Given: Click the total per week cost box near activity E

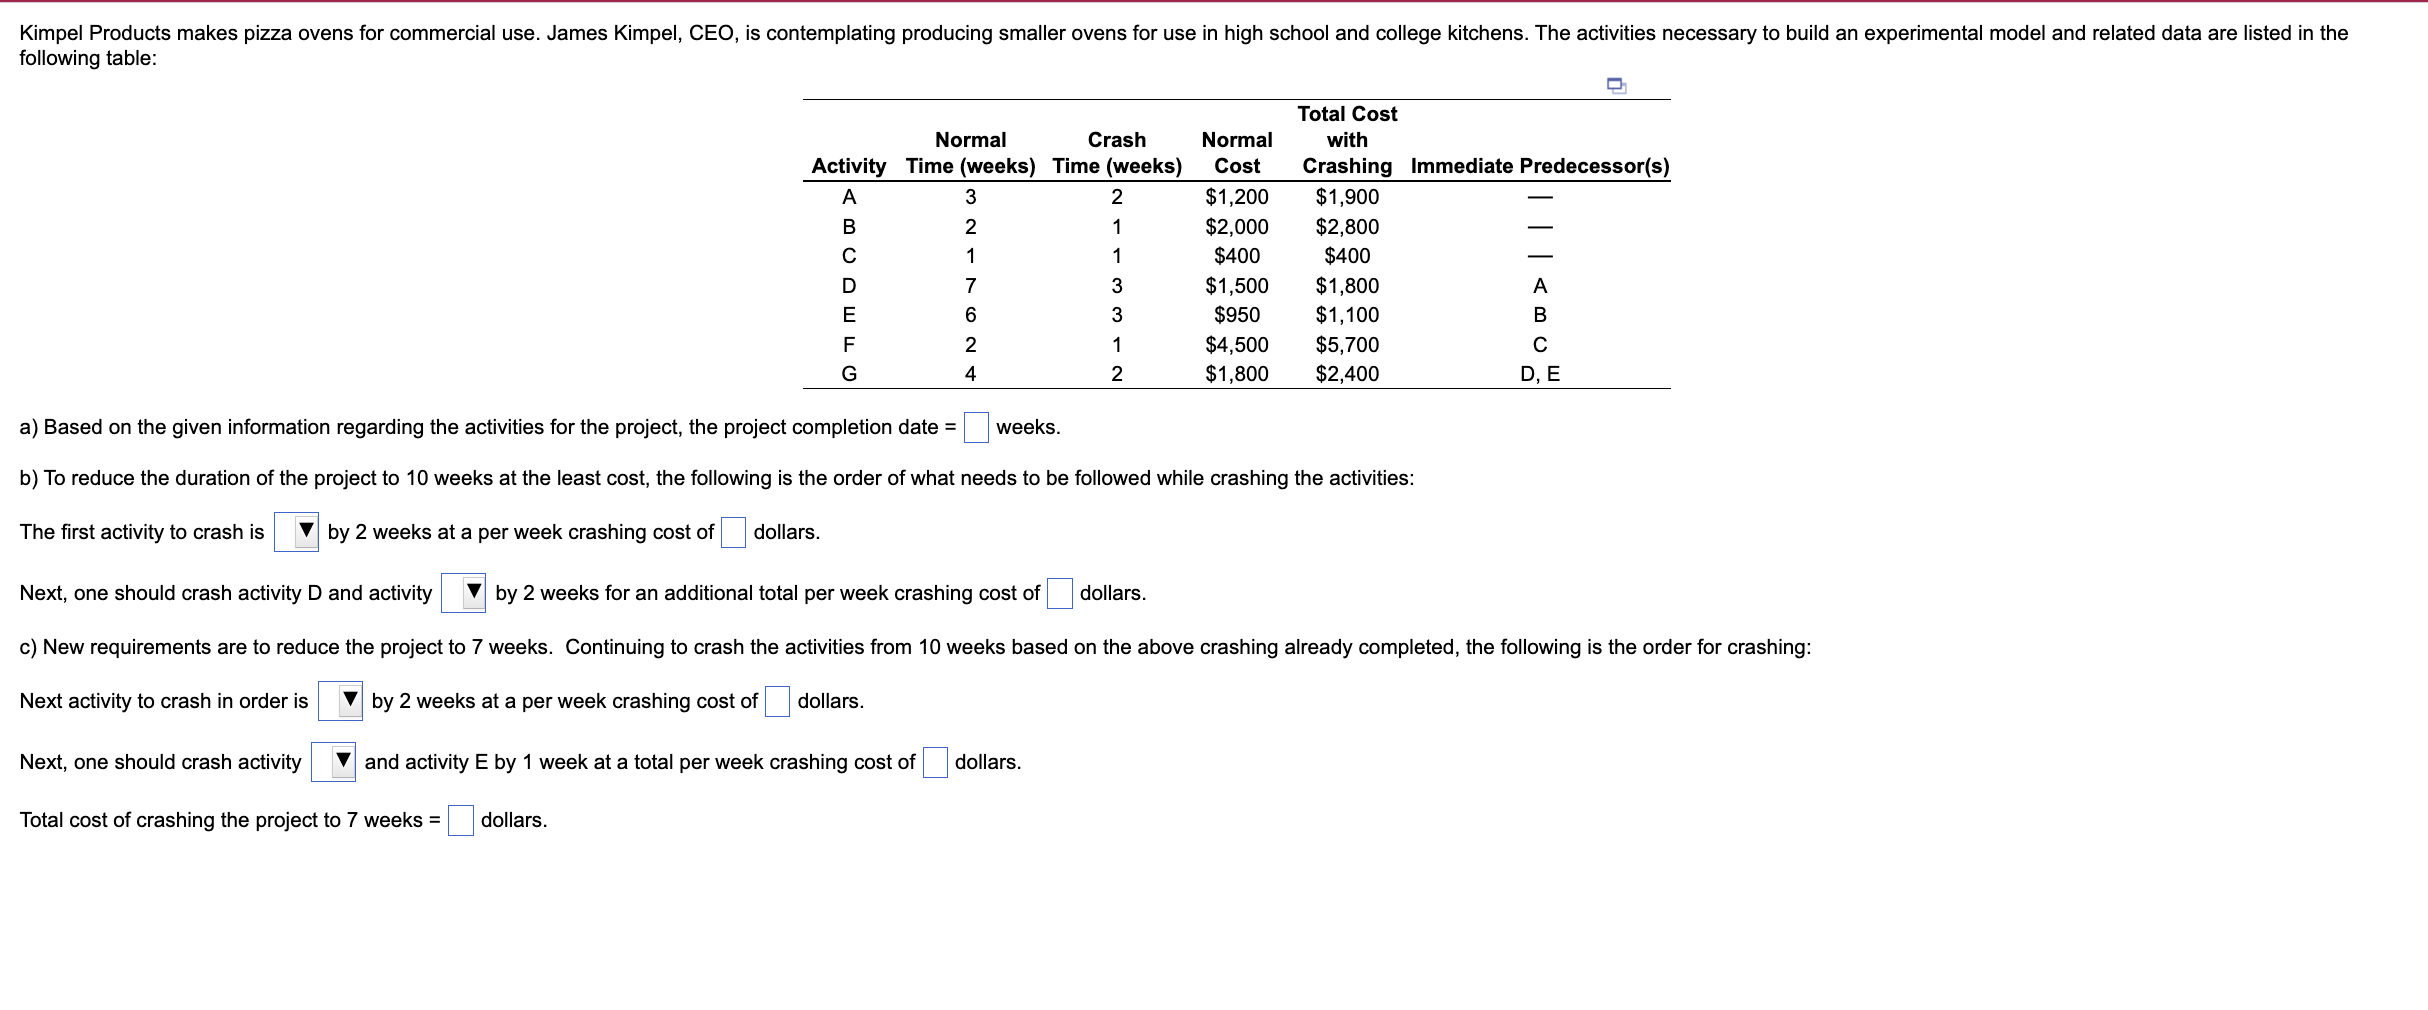Looking at the screenshot, I should point(933,762).
